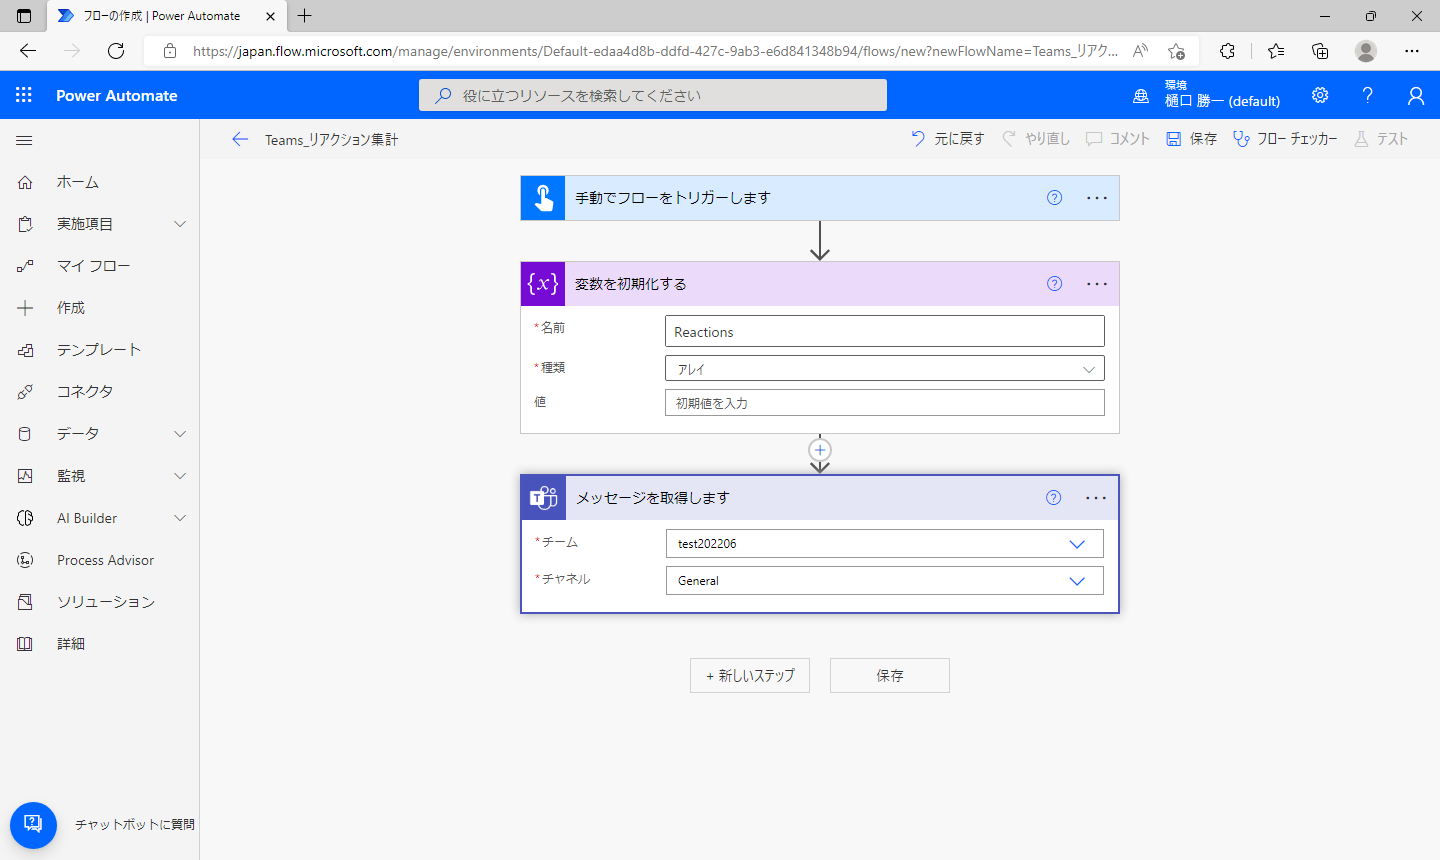Expand the 監視 chevron
Image resolution: width=1440 pixels, height=860 pixels.
180,476
